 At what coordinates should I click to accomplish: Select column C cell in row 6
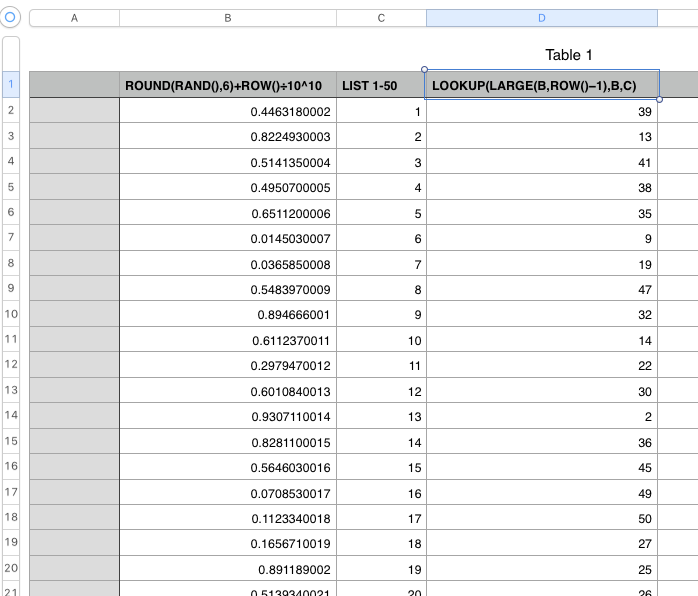[x=381, y=212]
